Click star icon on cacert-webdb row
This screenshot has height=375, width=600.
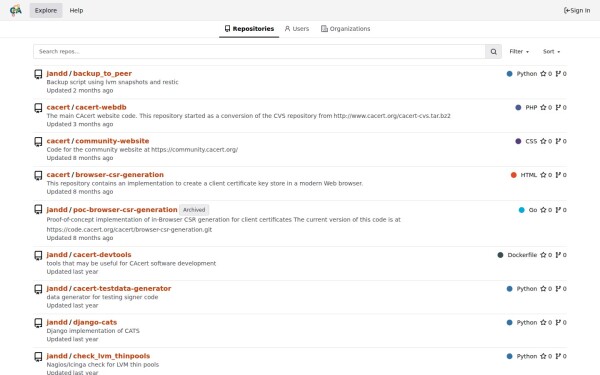point(543,108)
